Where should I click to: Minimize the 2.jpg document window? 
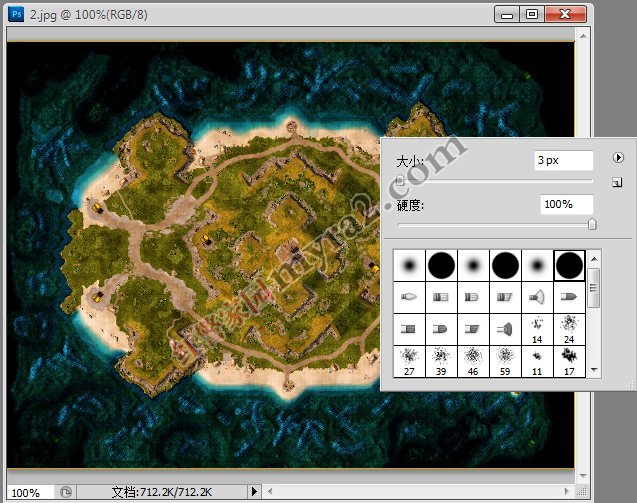[507, 15]
